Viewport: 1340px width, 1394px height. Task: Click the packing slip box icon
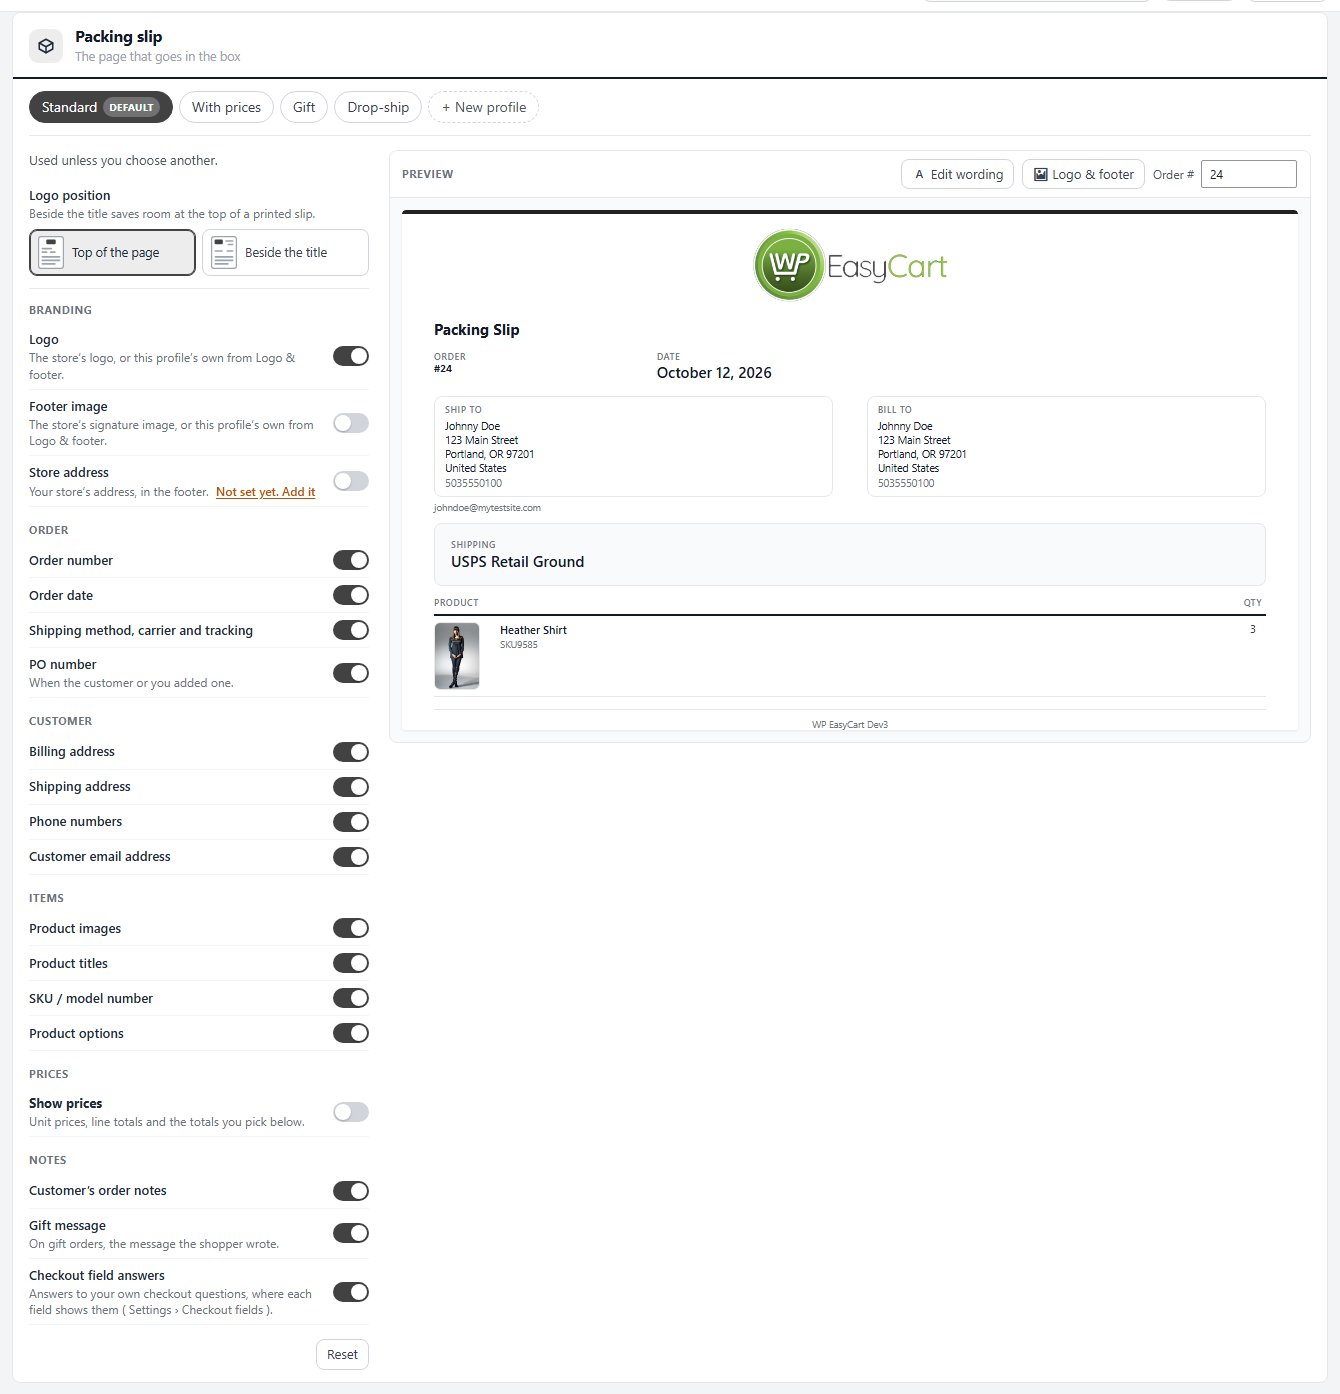(46, 46)
